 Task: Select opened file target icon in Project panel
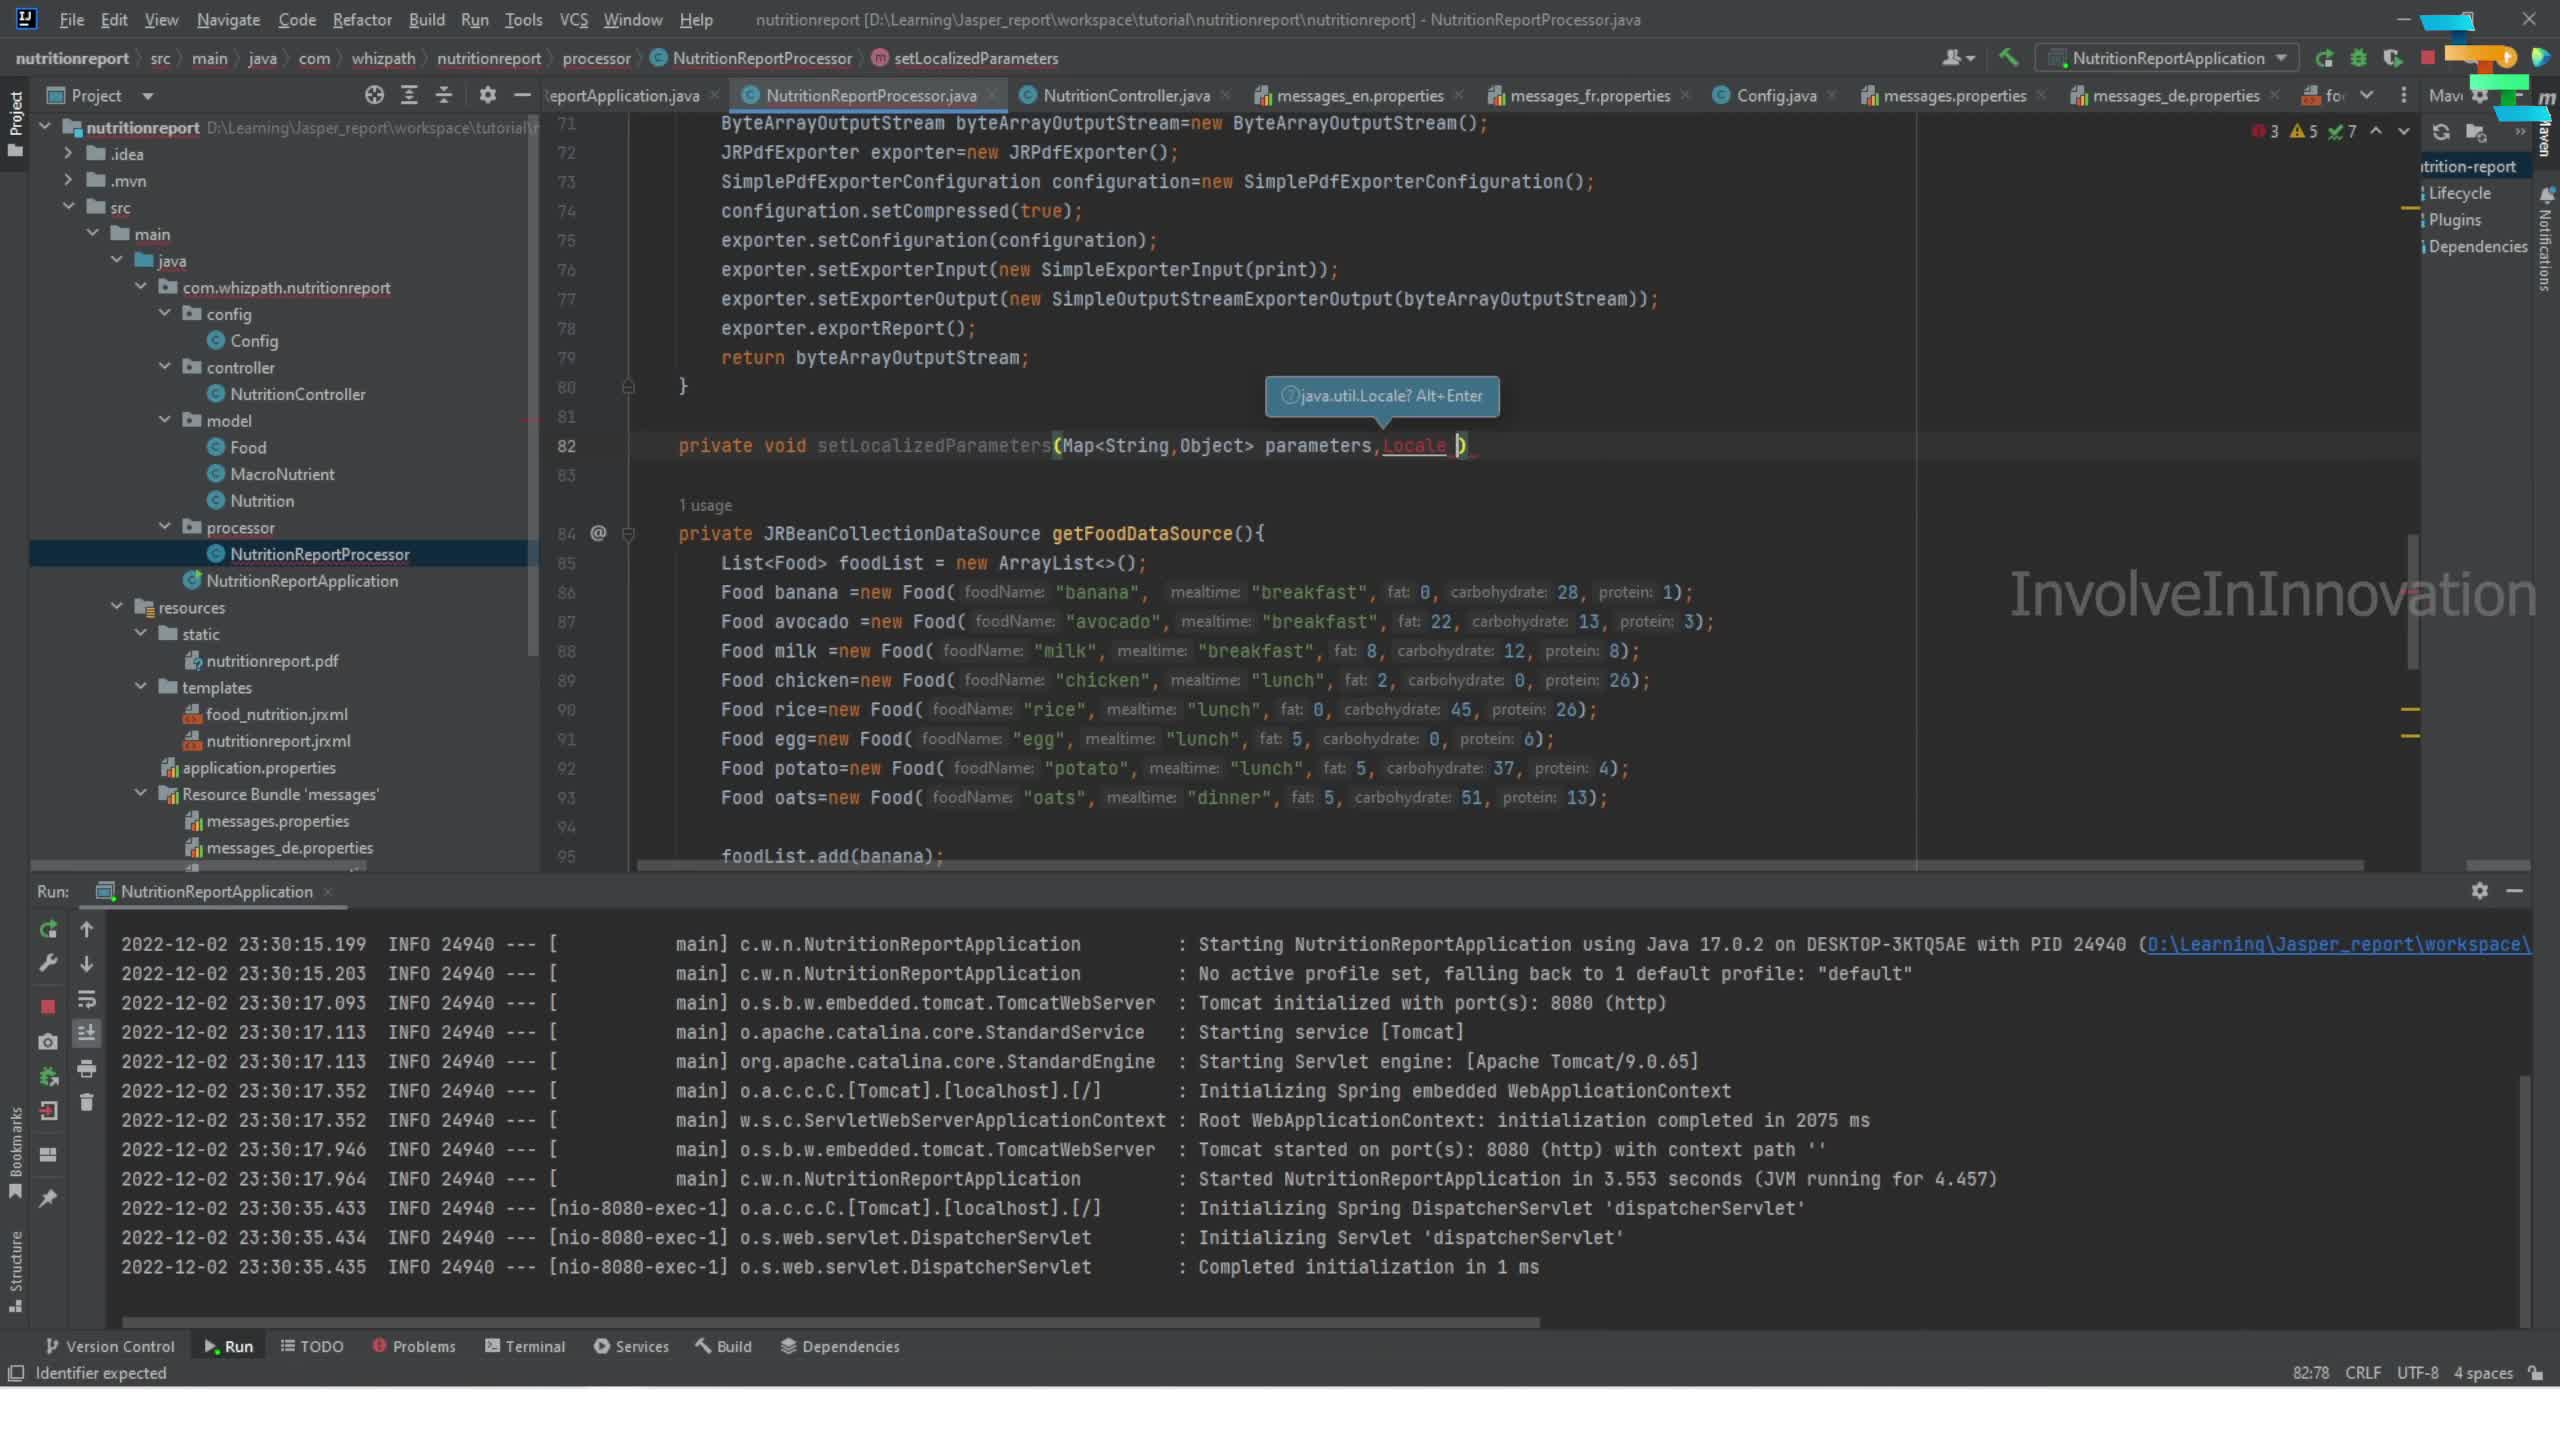click(374, 95)
